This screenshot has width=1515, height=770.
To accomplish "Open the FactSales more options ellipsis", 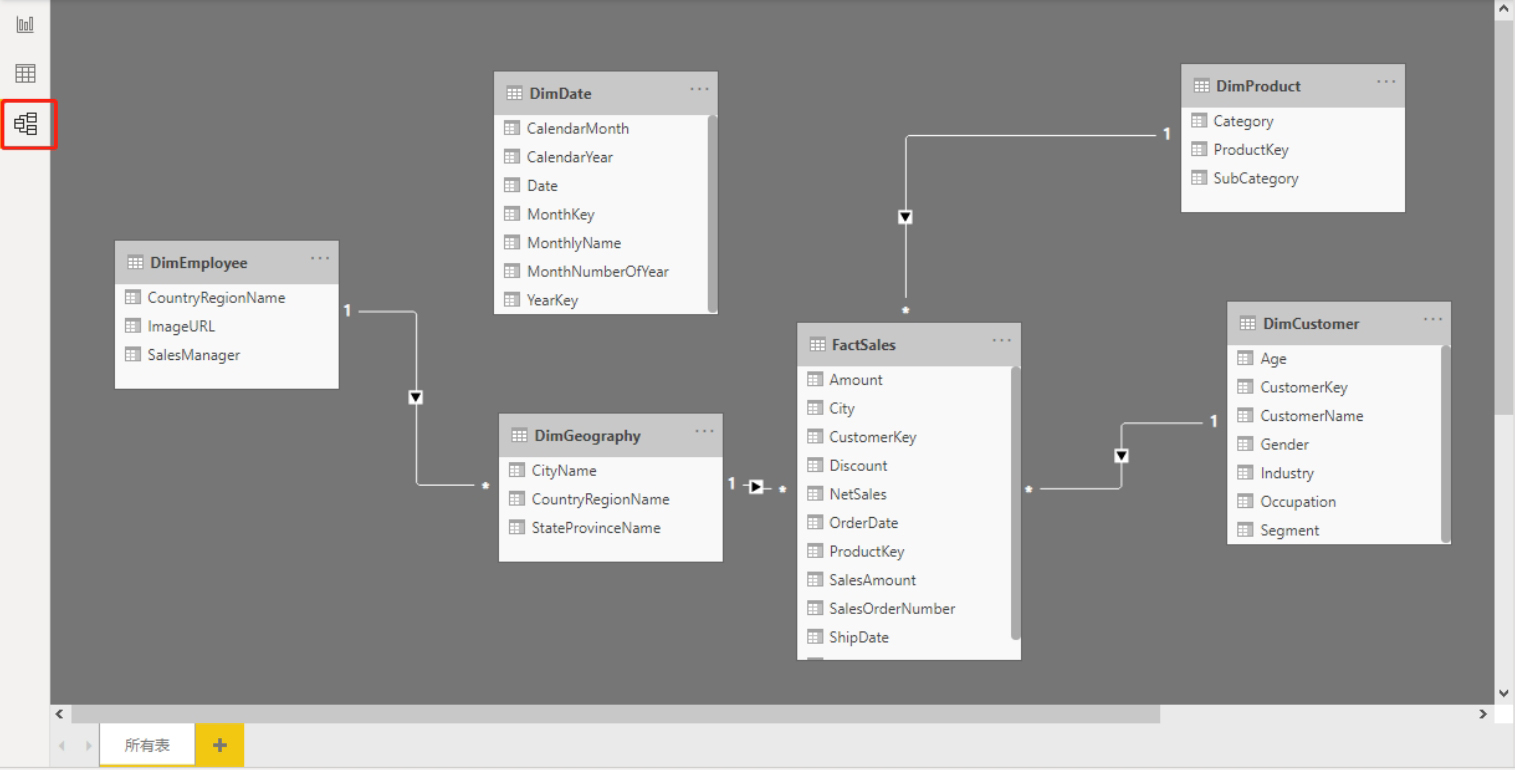I will coord(1002,340).
